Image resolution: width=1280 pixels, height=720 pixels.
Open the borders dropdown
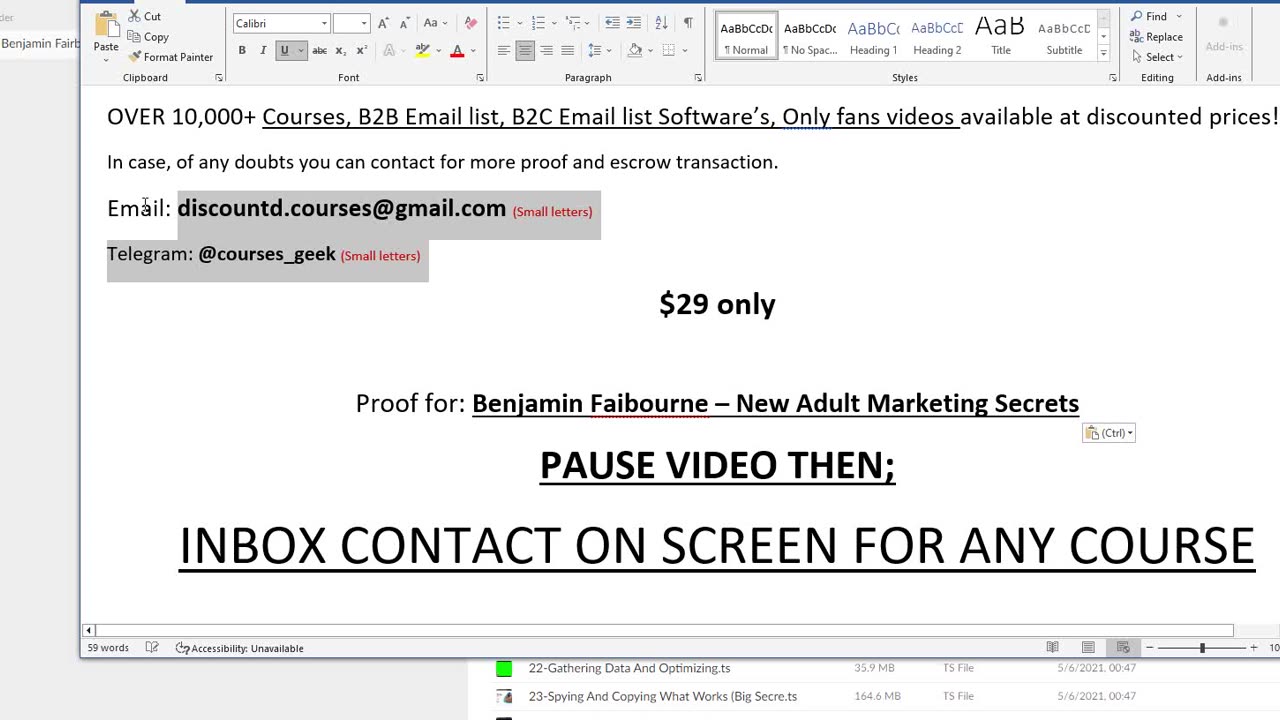(x=685, y=50)
